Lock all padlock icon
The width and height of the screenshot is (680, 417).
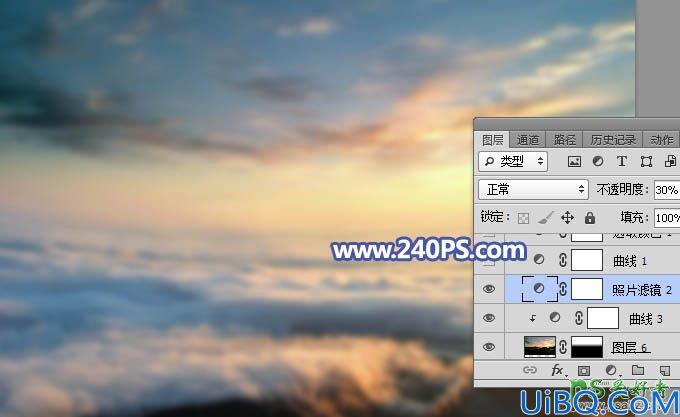click(590, 218)
